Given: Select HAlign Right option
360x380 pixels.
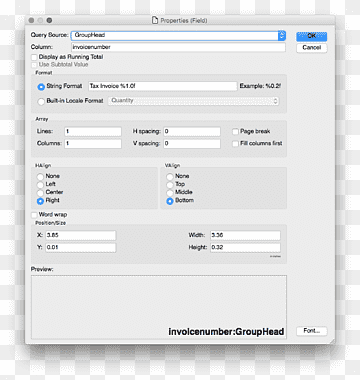Looking at the screenshot, I should [x=40, y=201].
